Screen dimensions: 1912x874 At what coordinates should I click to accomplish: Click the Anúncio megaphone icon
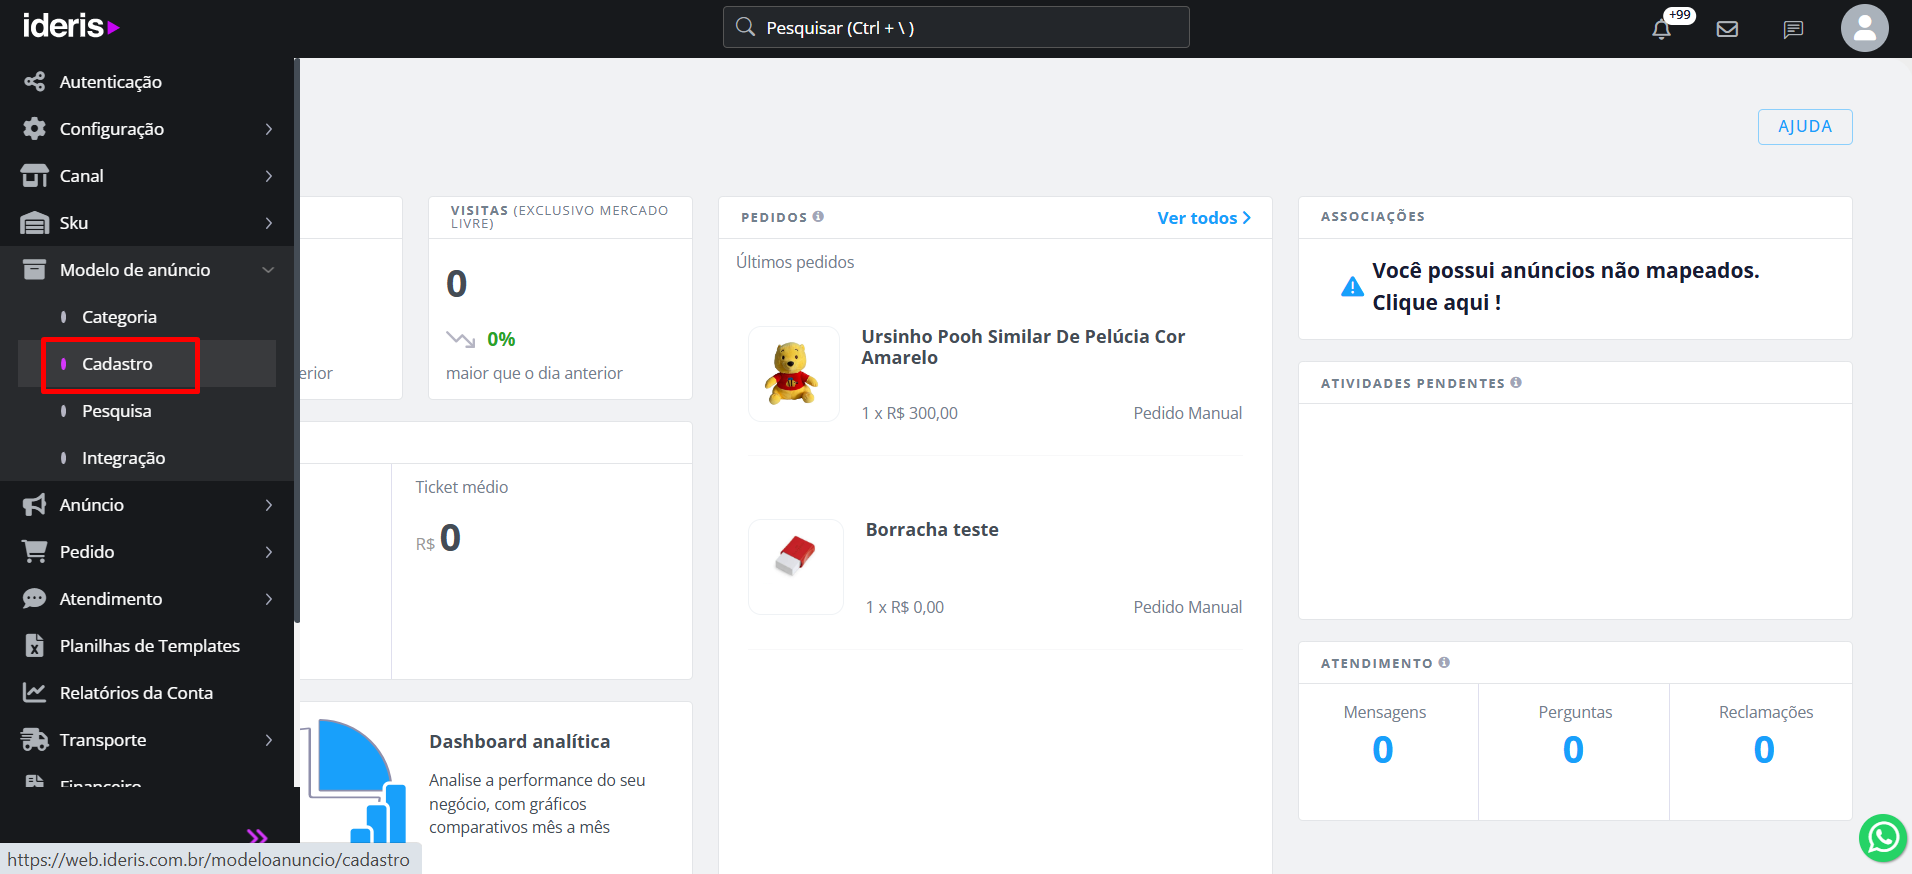tap(35, 505)
